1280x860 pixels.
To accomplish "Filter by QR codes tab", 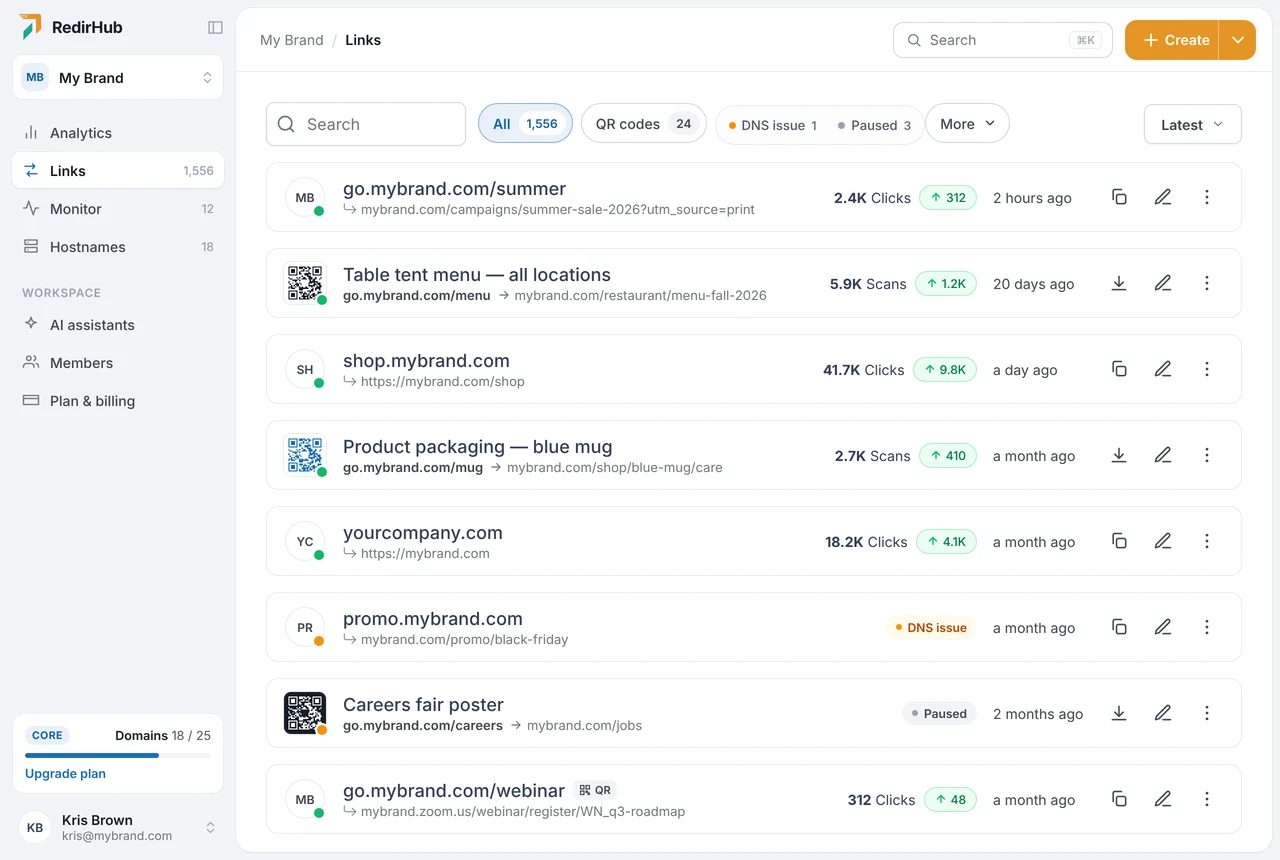I will point(644,124).
